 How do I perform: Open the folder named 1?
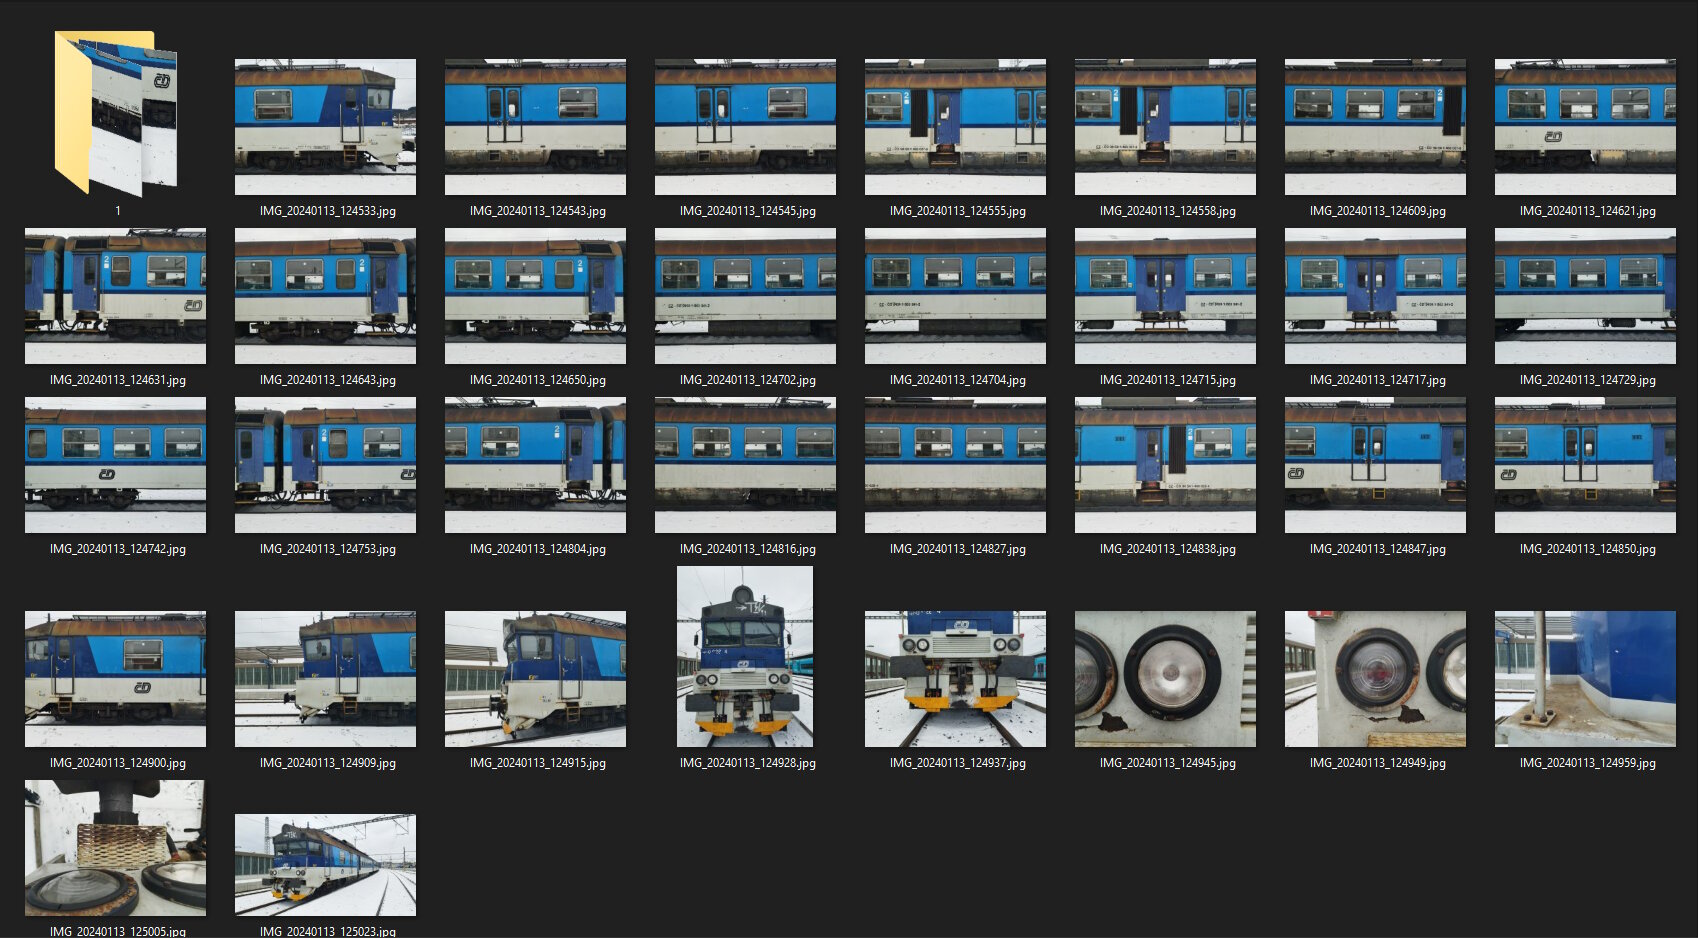(x=115, y=113)
